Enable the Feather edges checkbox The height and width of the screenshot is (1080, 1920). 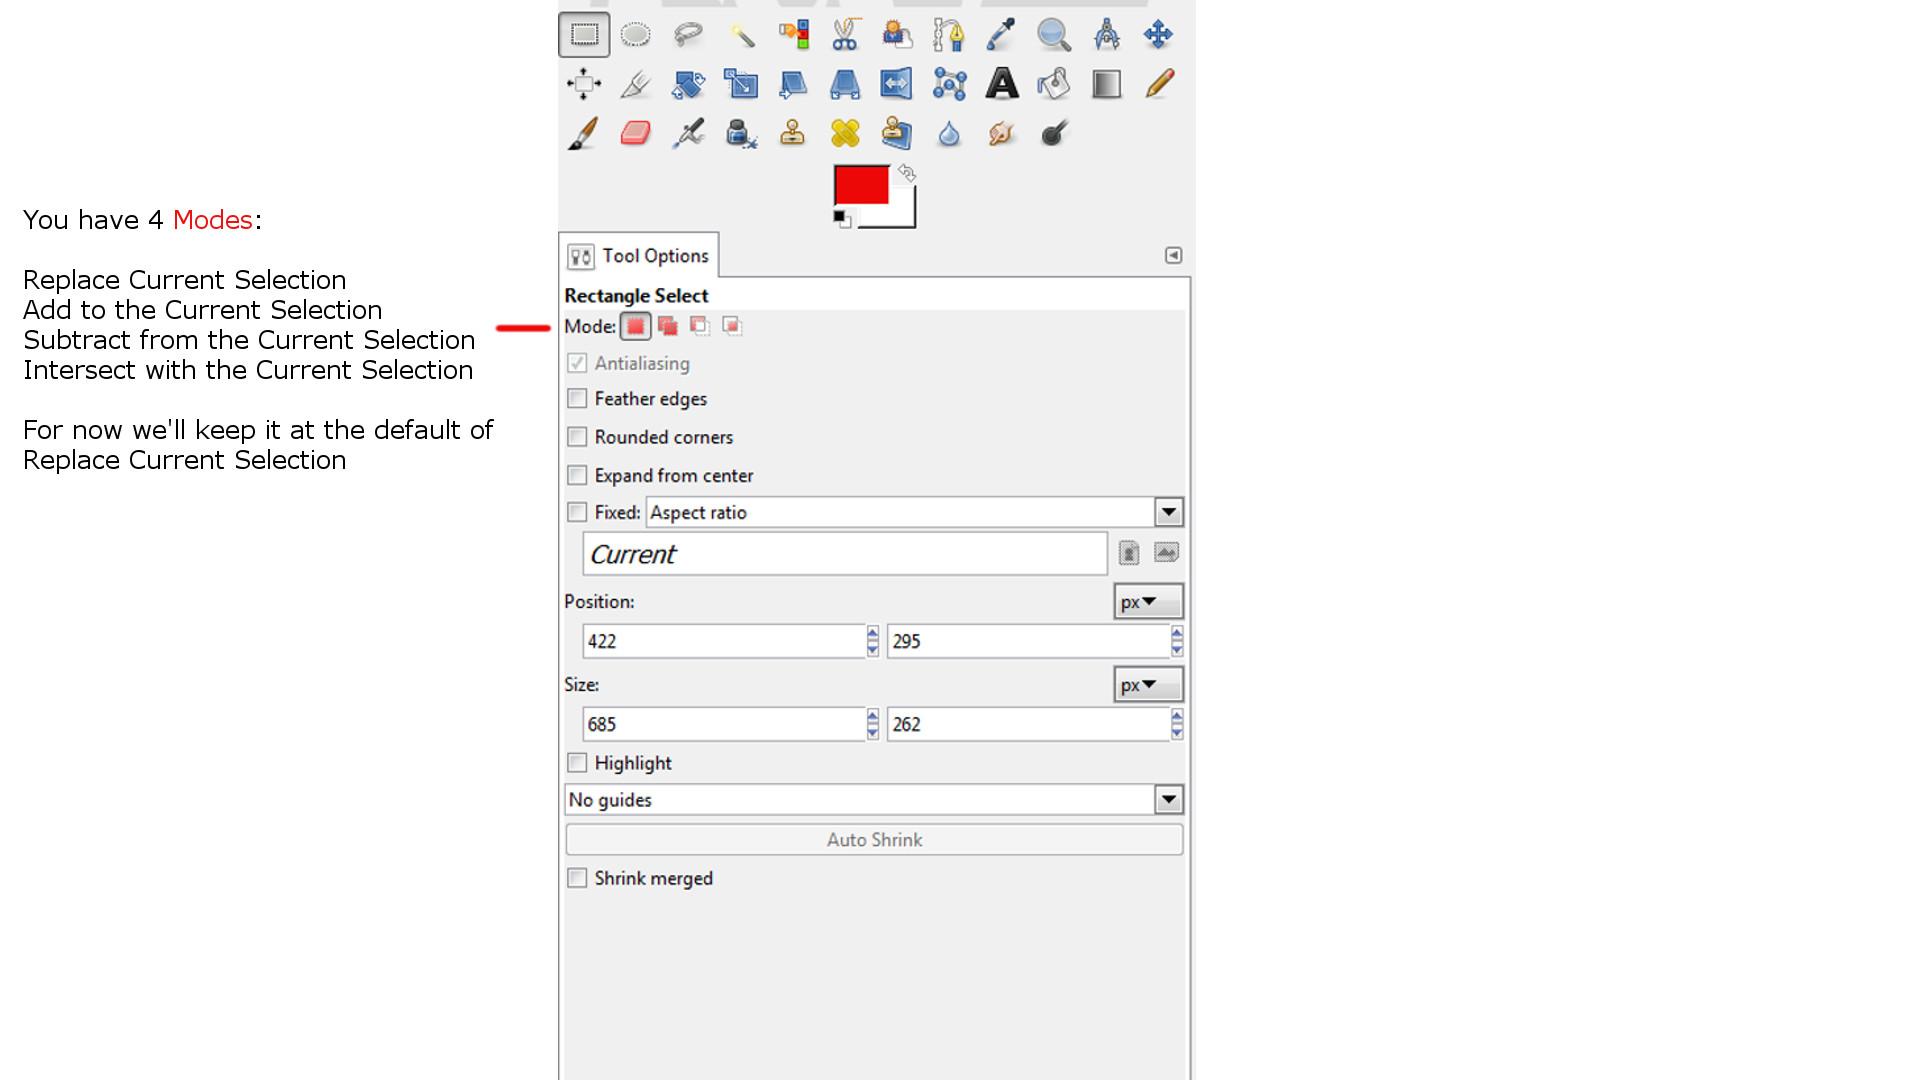point(577,399)
